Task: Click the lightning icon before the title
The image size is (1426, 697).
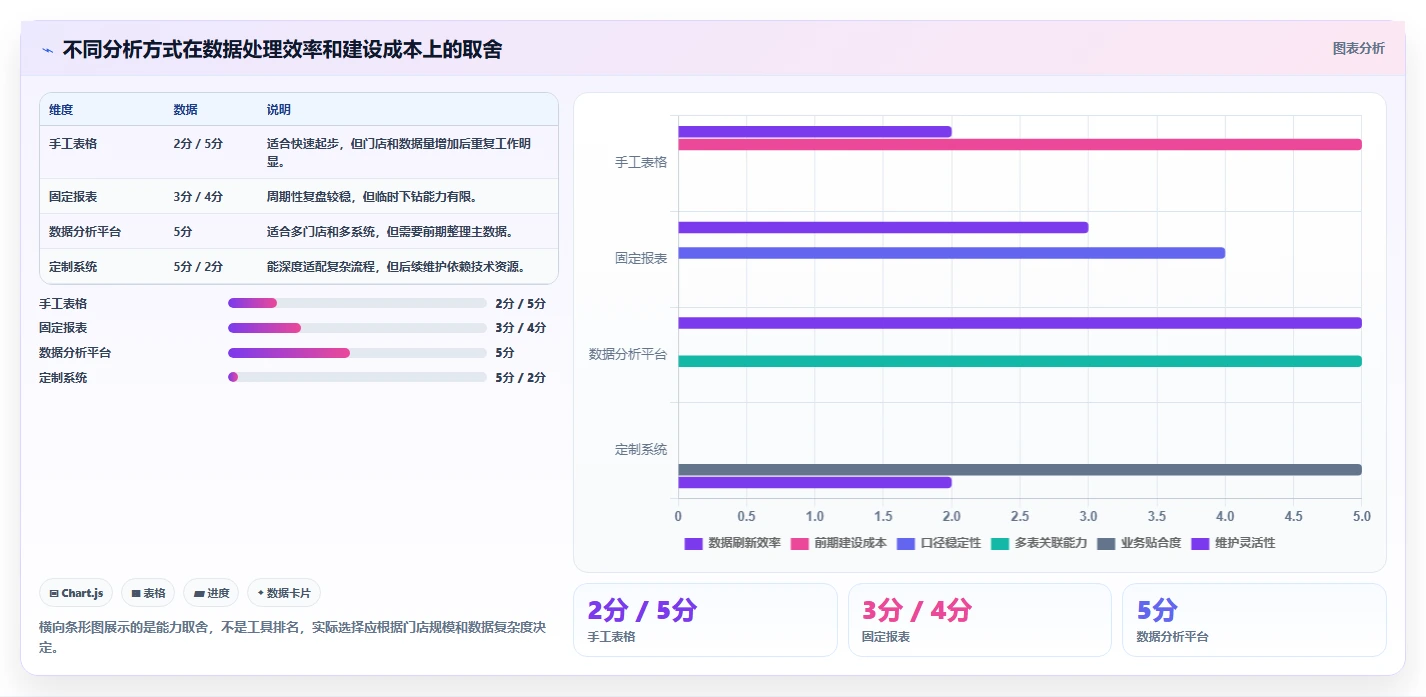Action: pos(47,50)
